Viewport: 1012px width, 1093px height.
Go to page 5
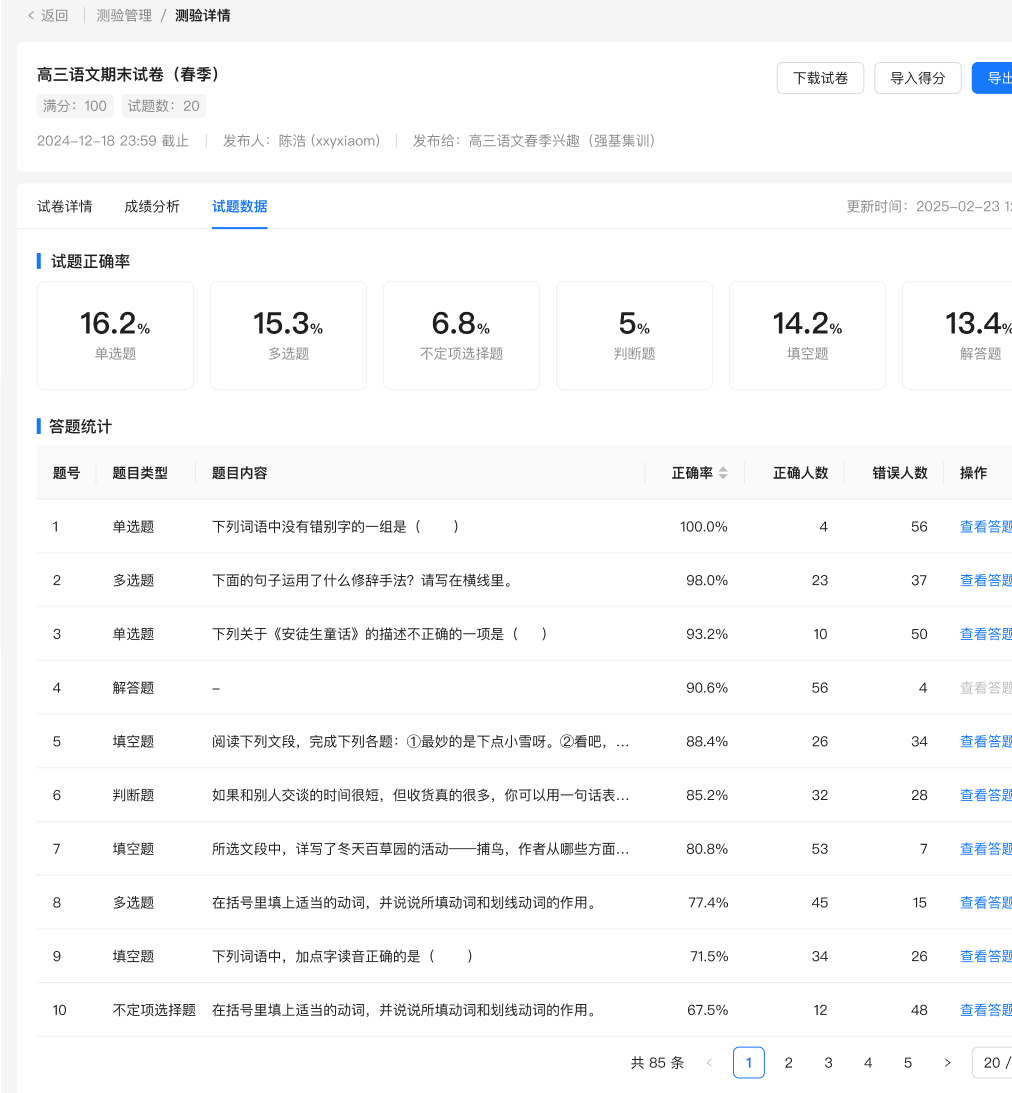click(x=907, y=1063)
